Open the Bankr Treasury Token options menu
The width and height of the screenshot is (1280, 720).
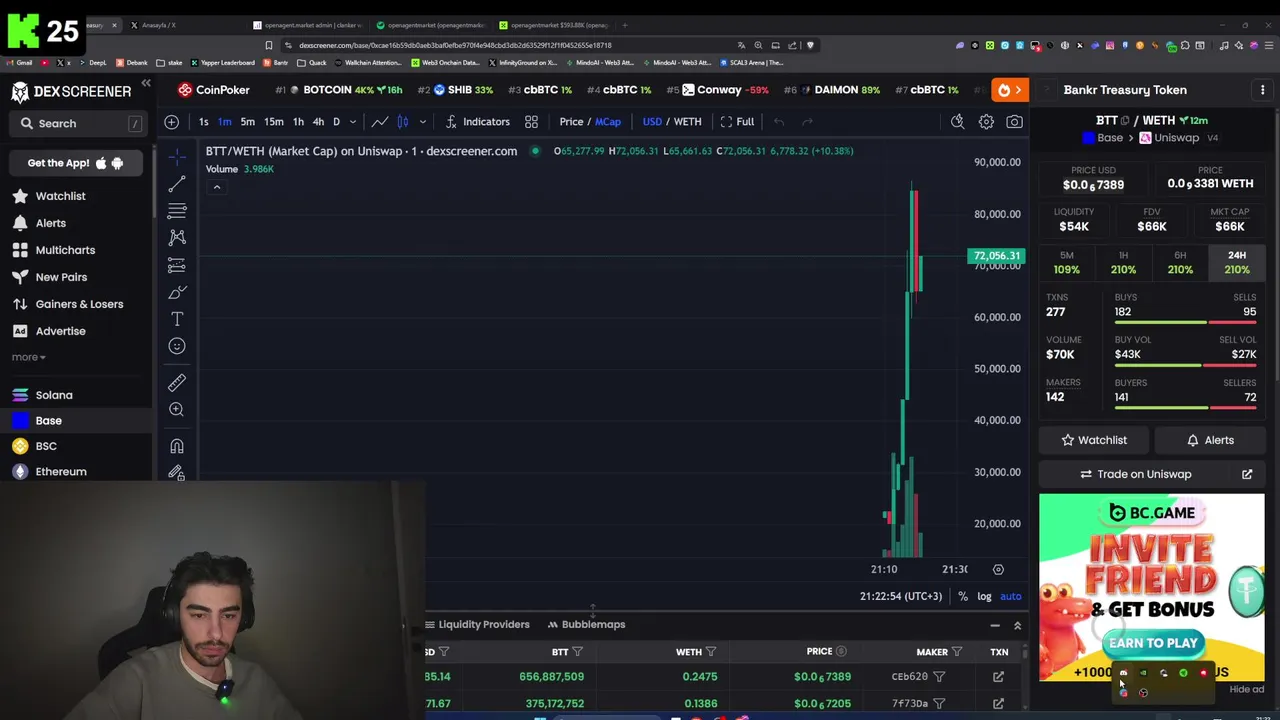pyautogui.click(x=1262, y=90)
